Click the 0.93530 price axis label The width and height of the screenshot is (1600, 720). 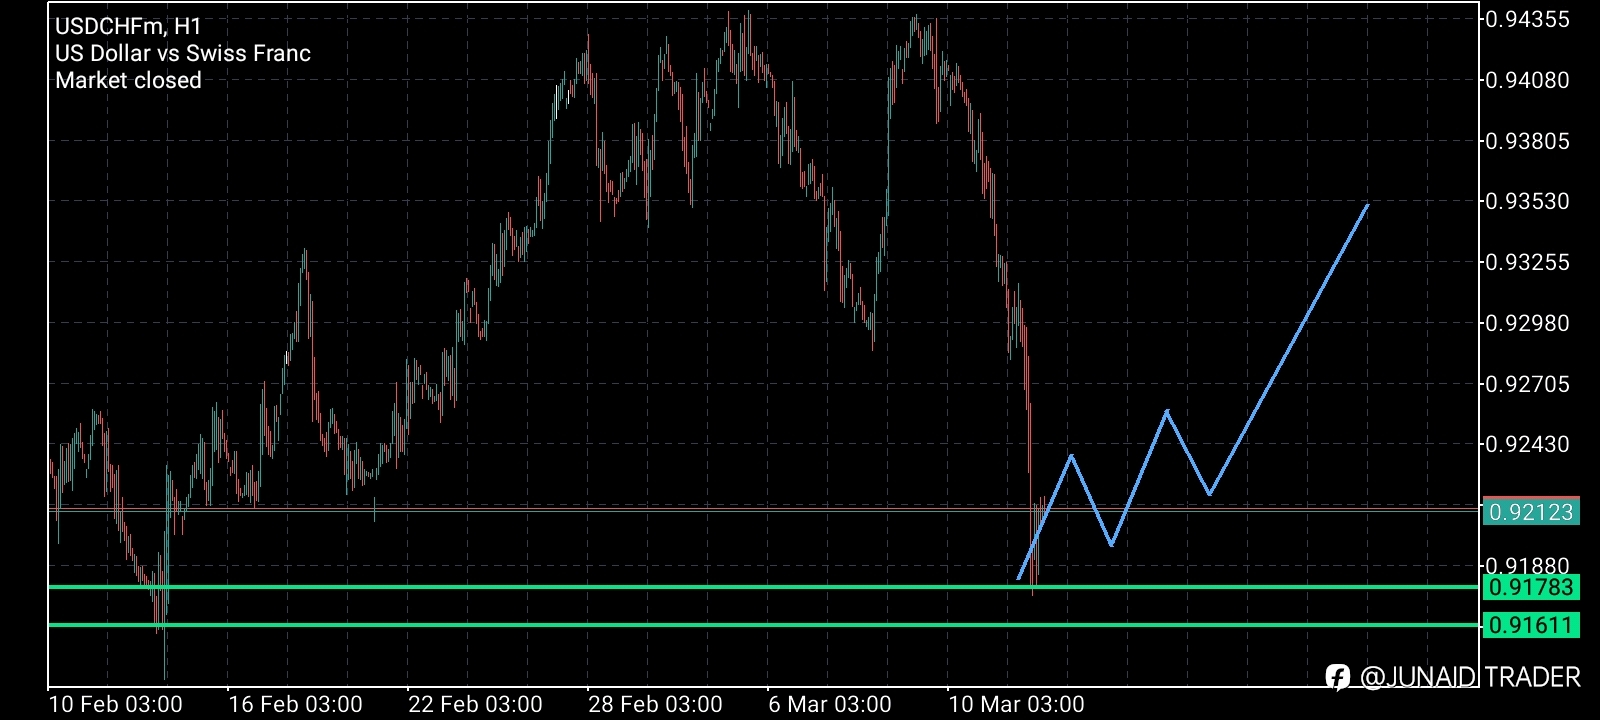[x=1527, y=201]
